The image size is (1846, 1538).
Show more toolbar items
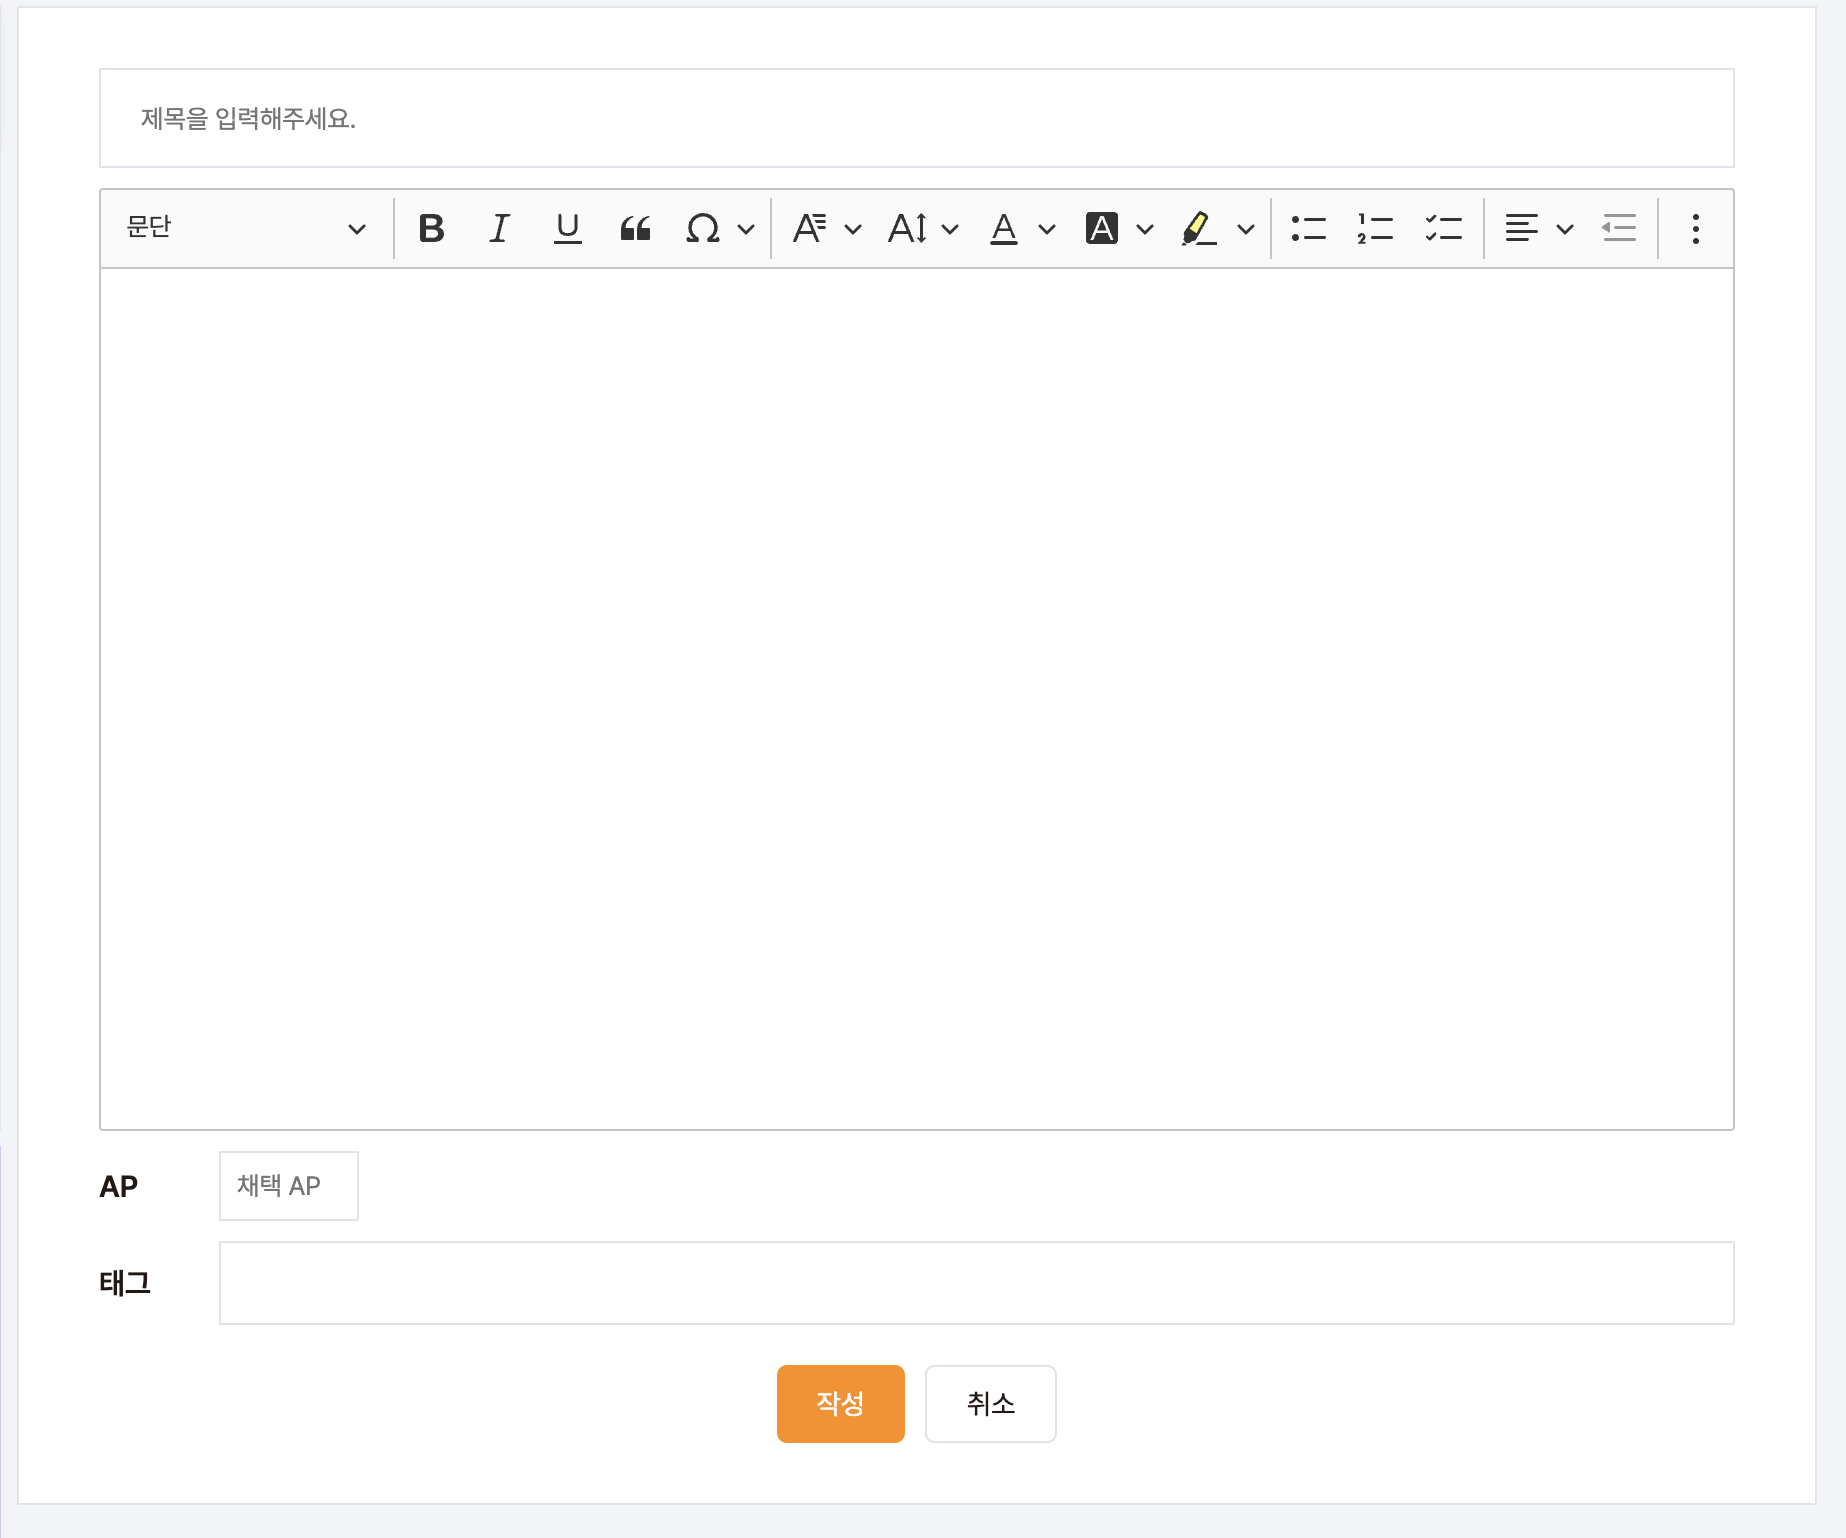coord(1695,229)
